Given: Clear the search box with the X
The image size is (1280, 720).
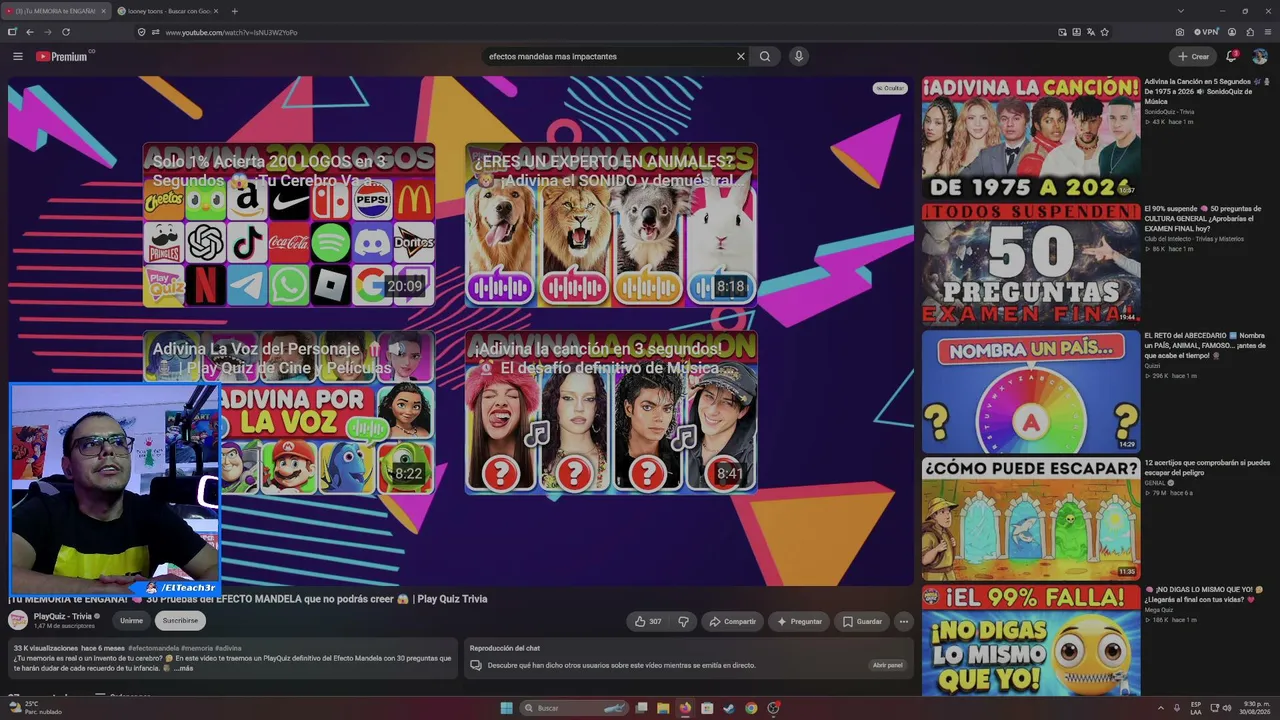Looking at the screenshot, I should tap(741, 56).
